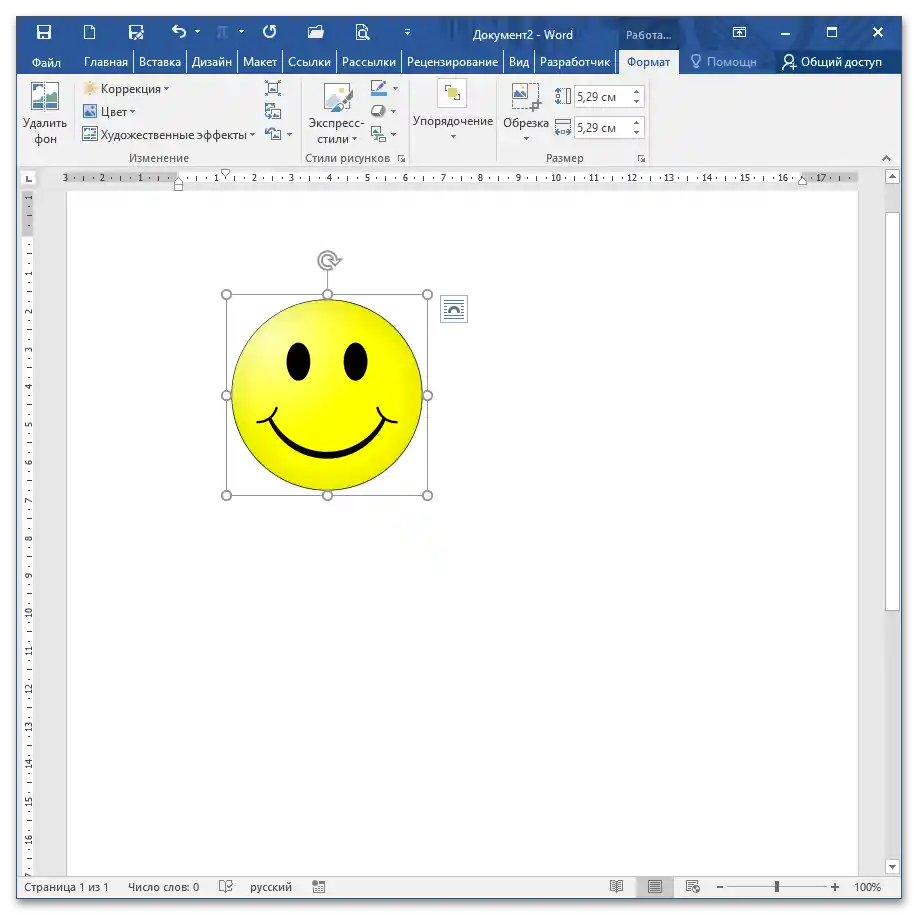Open the Коррекция dropdown
Screen dimensions: 918x915
(126, 89)
